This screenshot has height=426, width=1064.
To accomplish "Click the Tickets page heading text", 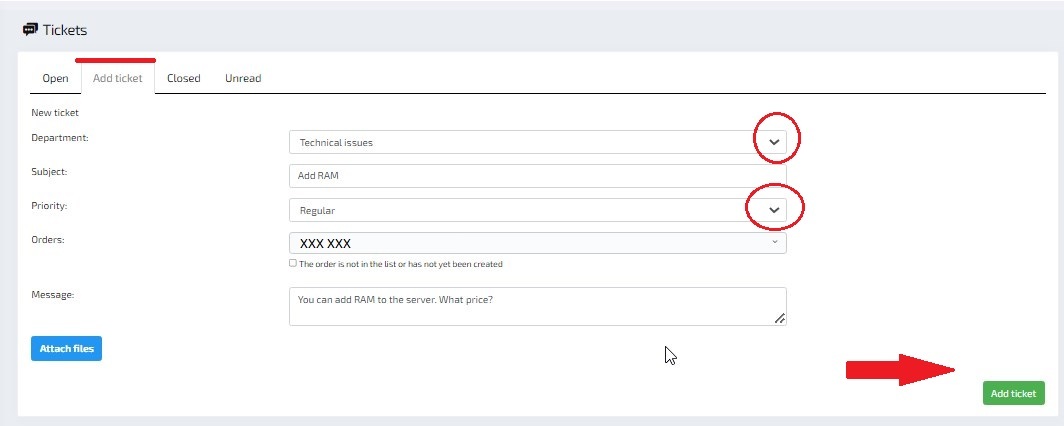I will 65,30.
